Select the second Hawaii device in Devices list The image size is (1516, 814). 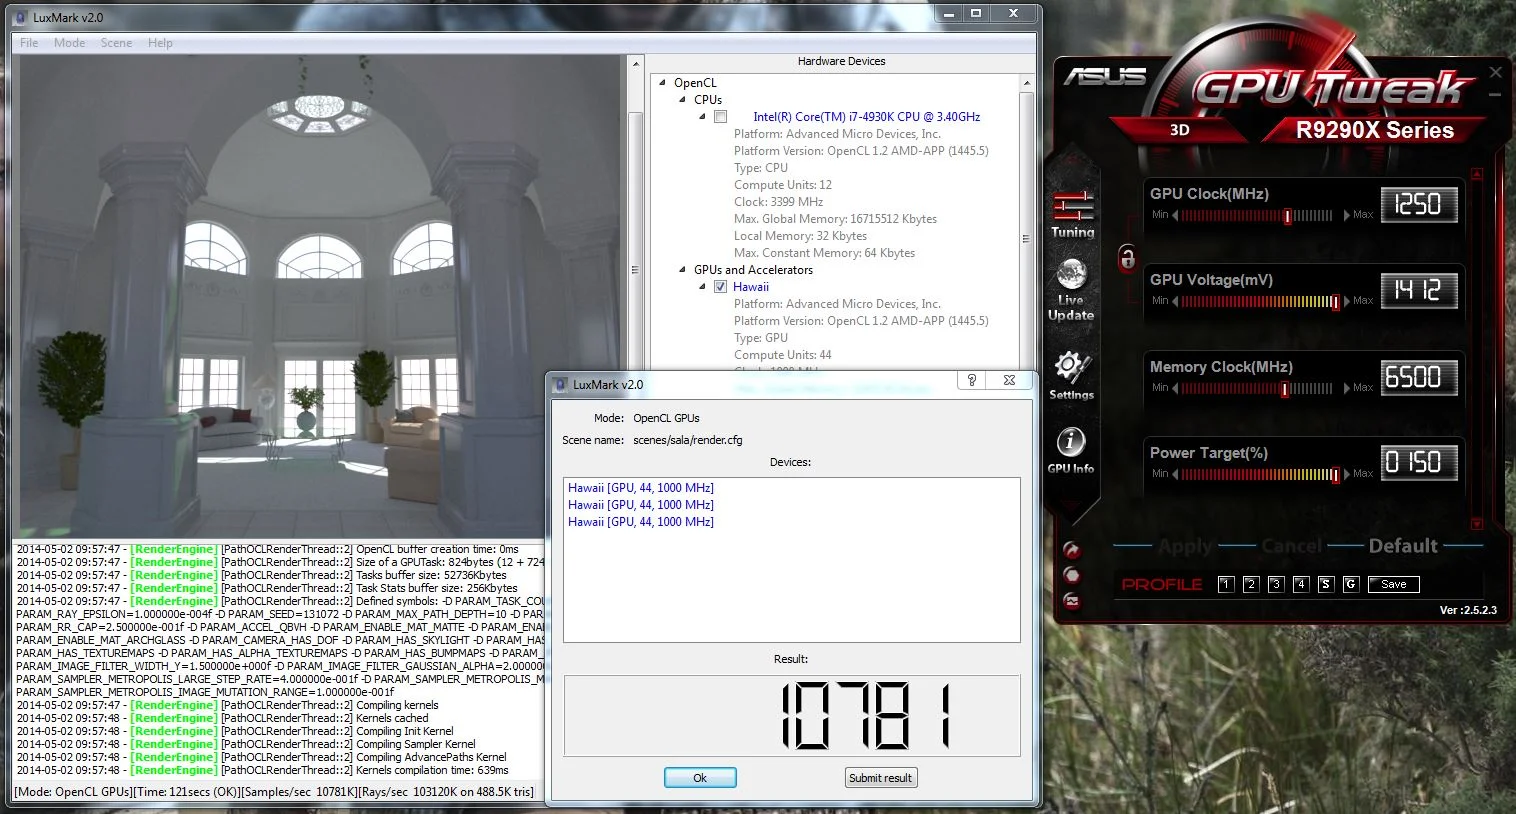pyautogui.click(x=641, y=505)
